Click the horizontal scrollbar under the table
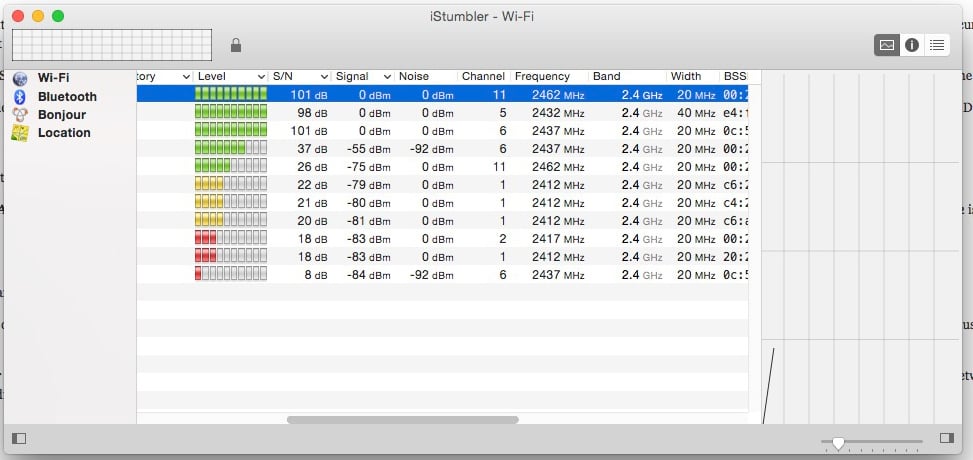The image size is (973, 460). 402,420
